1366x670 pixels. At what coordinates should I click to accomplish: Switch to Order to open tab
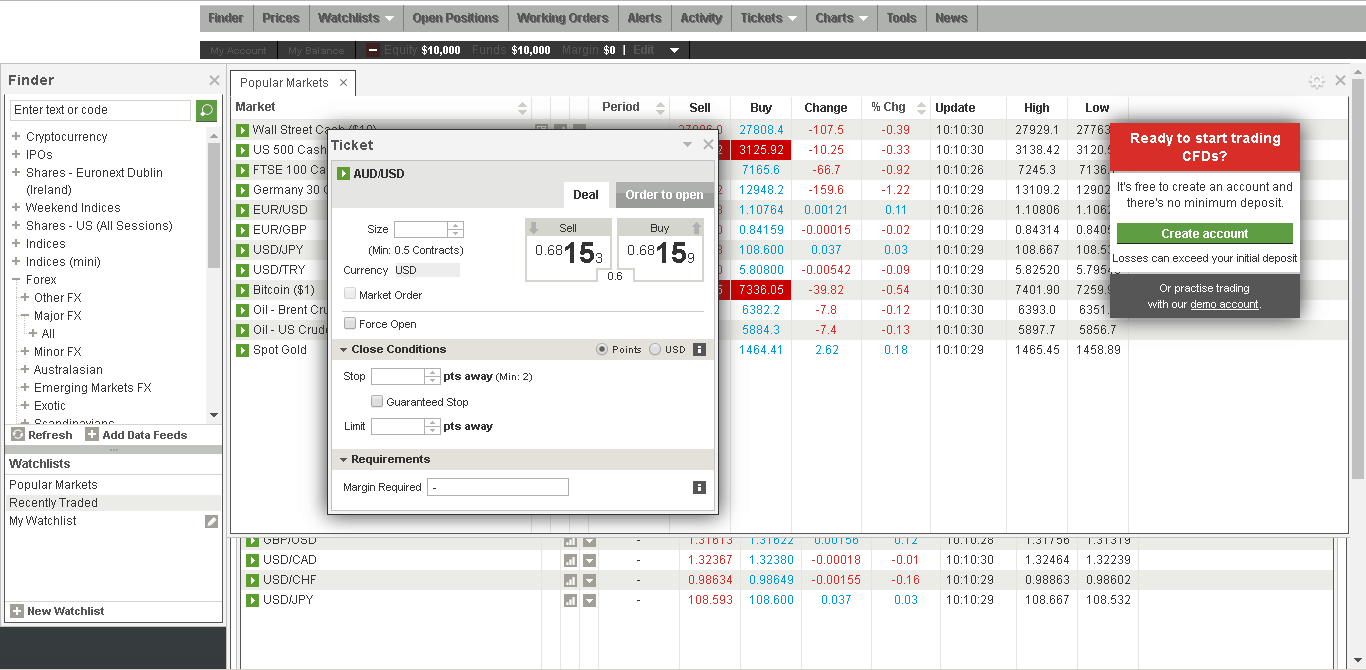(664, 195)
